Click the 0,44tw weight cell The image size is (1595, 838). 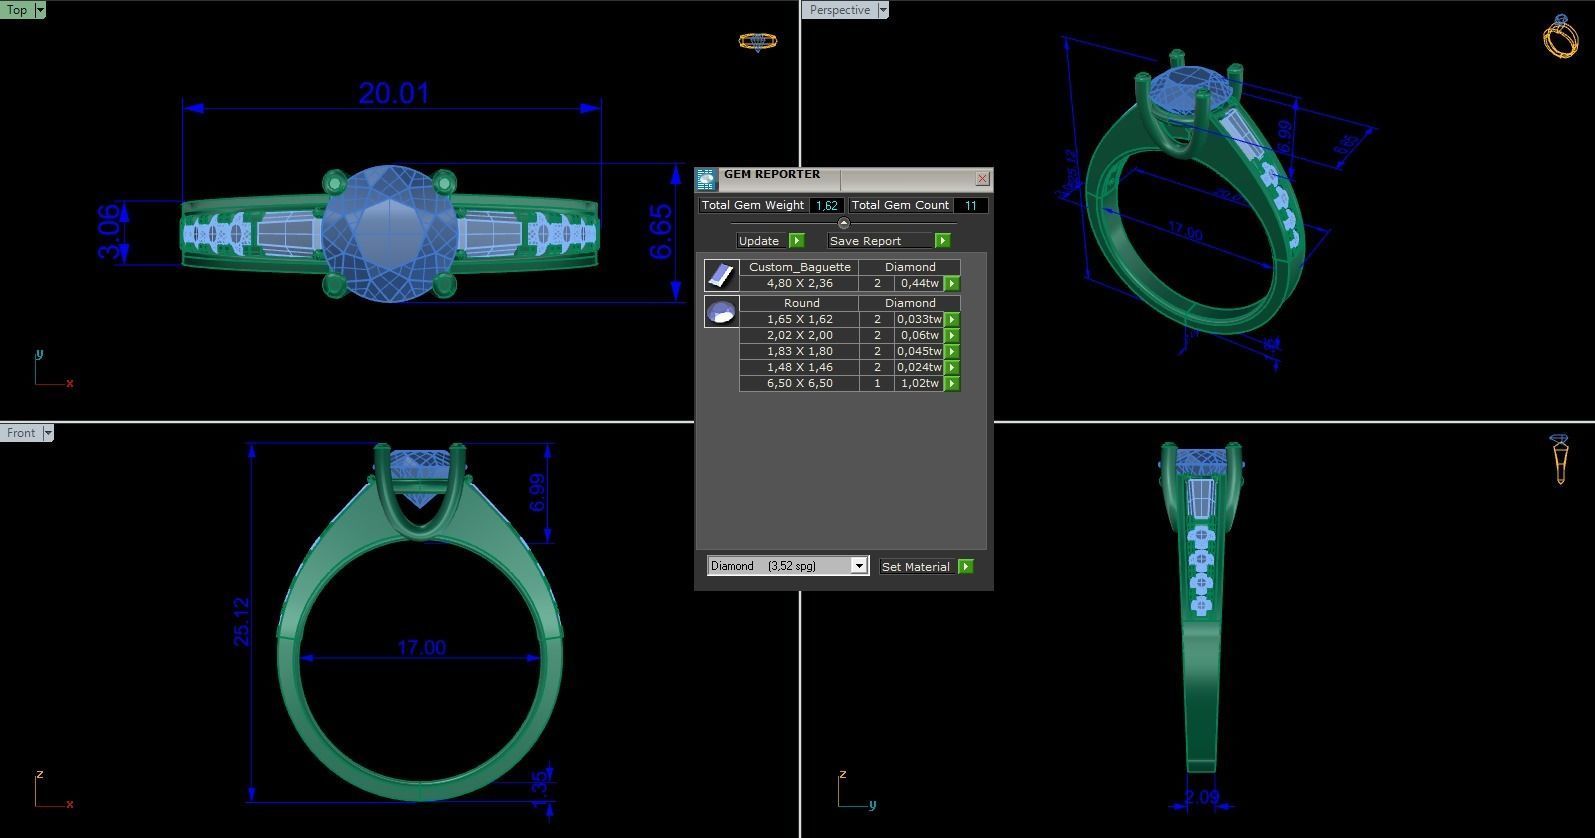tap(919, 283)
